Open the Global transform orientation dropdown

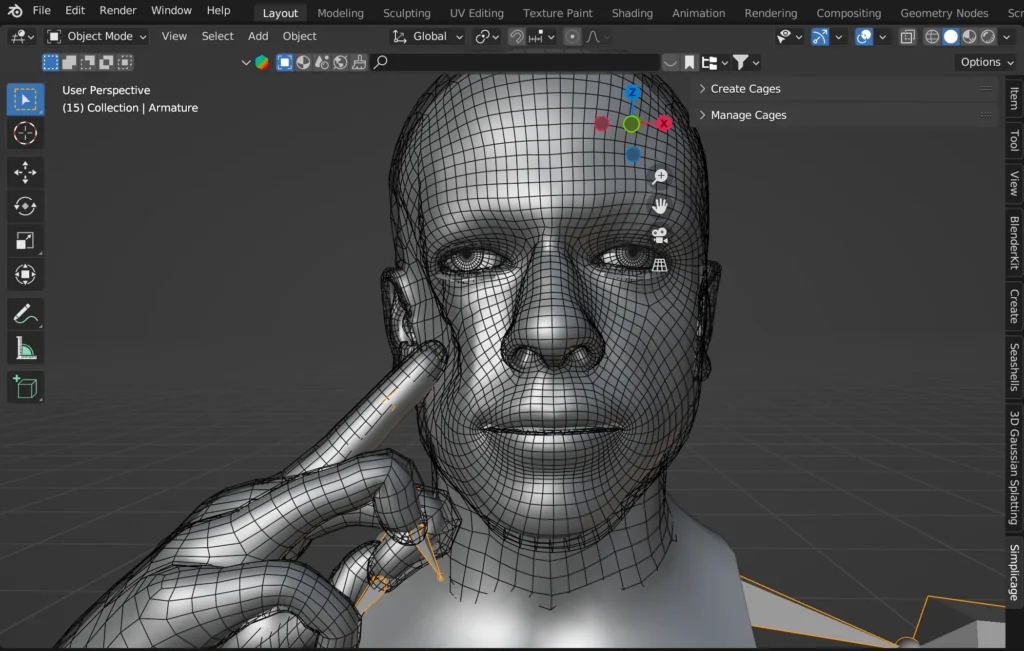[429, 36]
